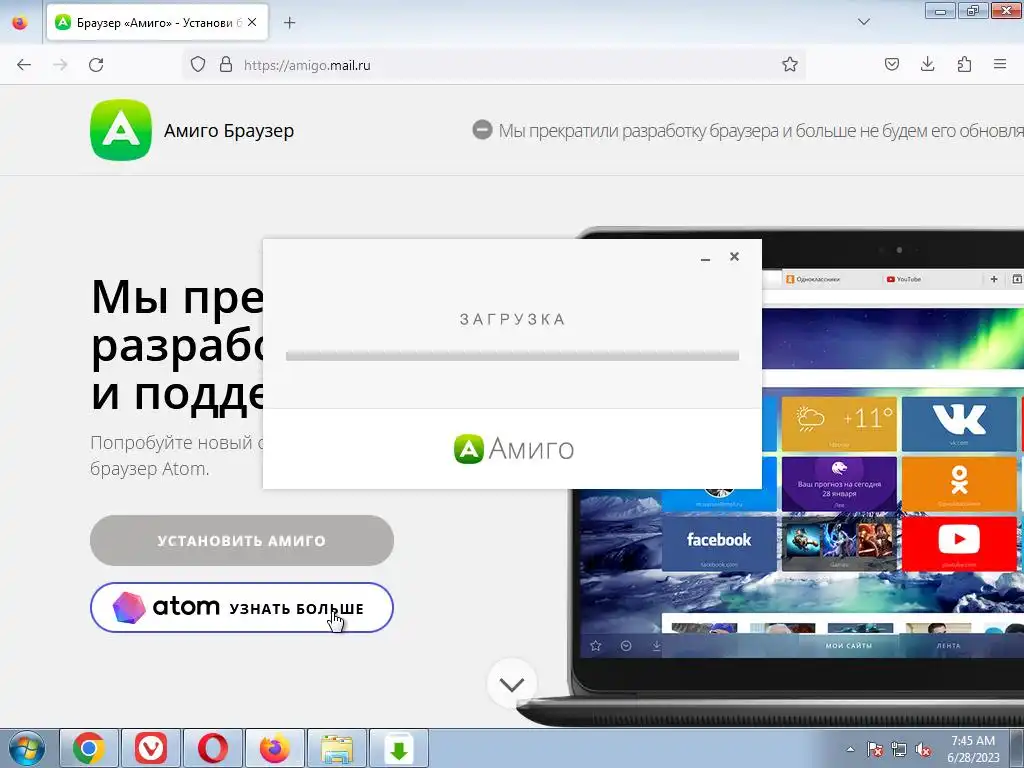Expand the list all tabs chevron

(863, 22)
